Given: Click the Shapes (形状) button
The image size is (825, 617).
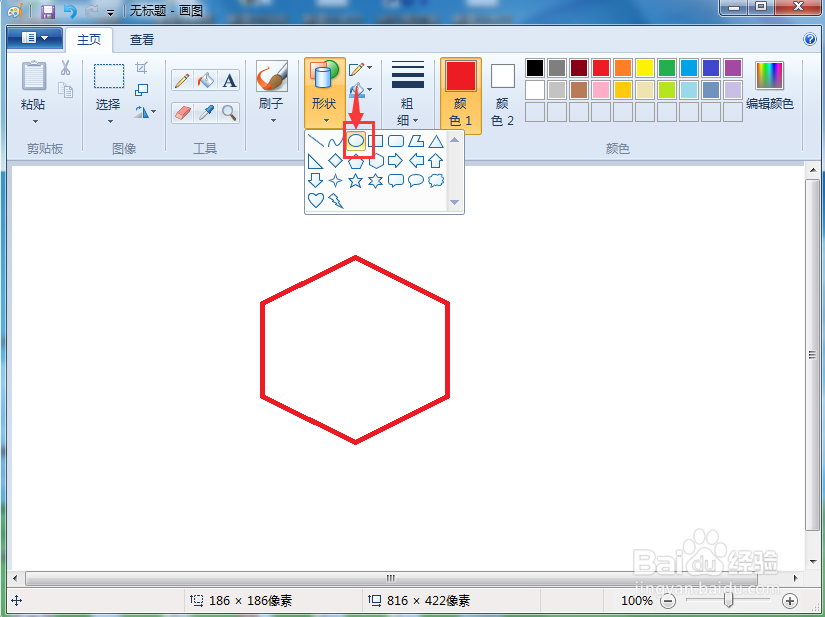Looking at the screenshot, I should pyautogui.click(x=325, y=93).
